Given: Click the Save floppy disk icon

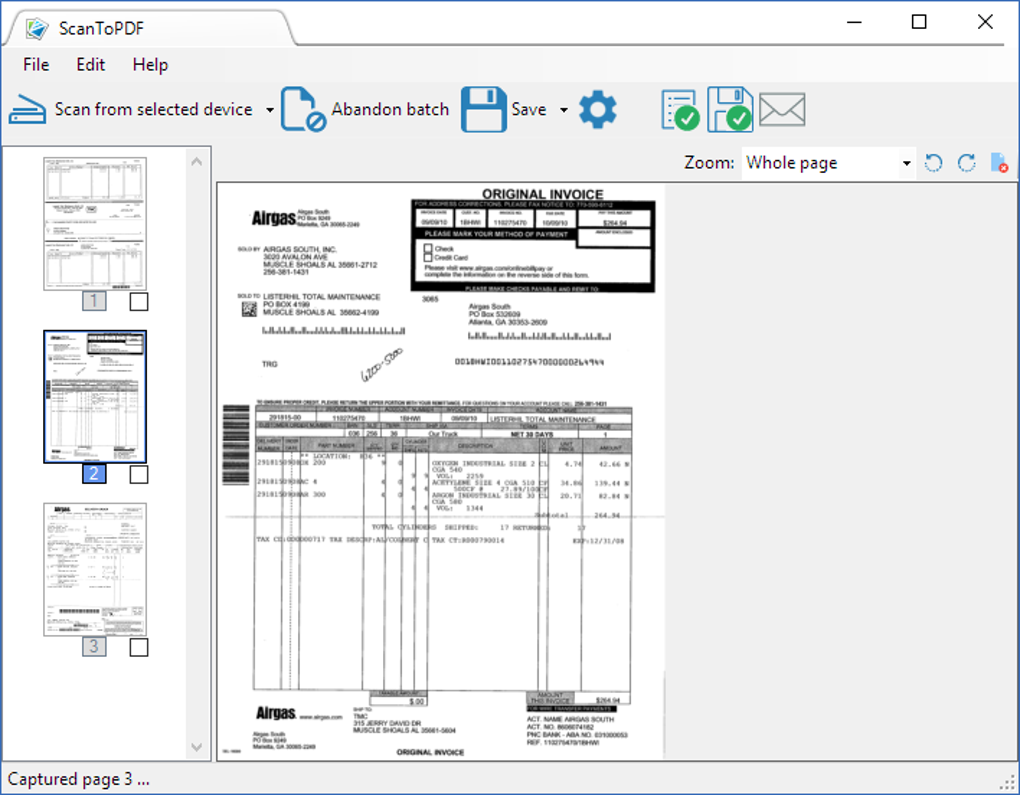Looking at the screenshot, I should (x=483, y=109).
